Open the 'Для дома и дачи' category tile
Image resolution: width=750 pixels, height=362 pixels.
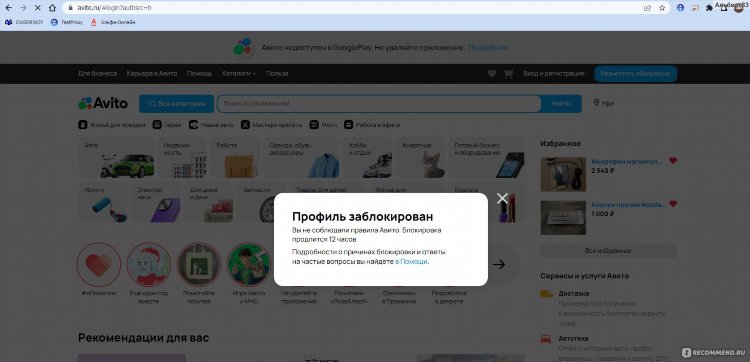click(209, 202)
